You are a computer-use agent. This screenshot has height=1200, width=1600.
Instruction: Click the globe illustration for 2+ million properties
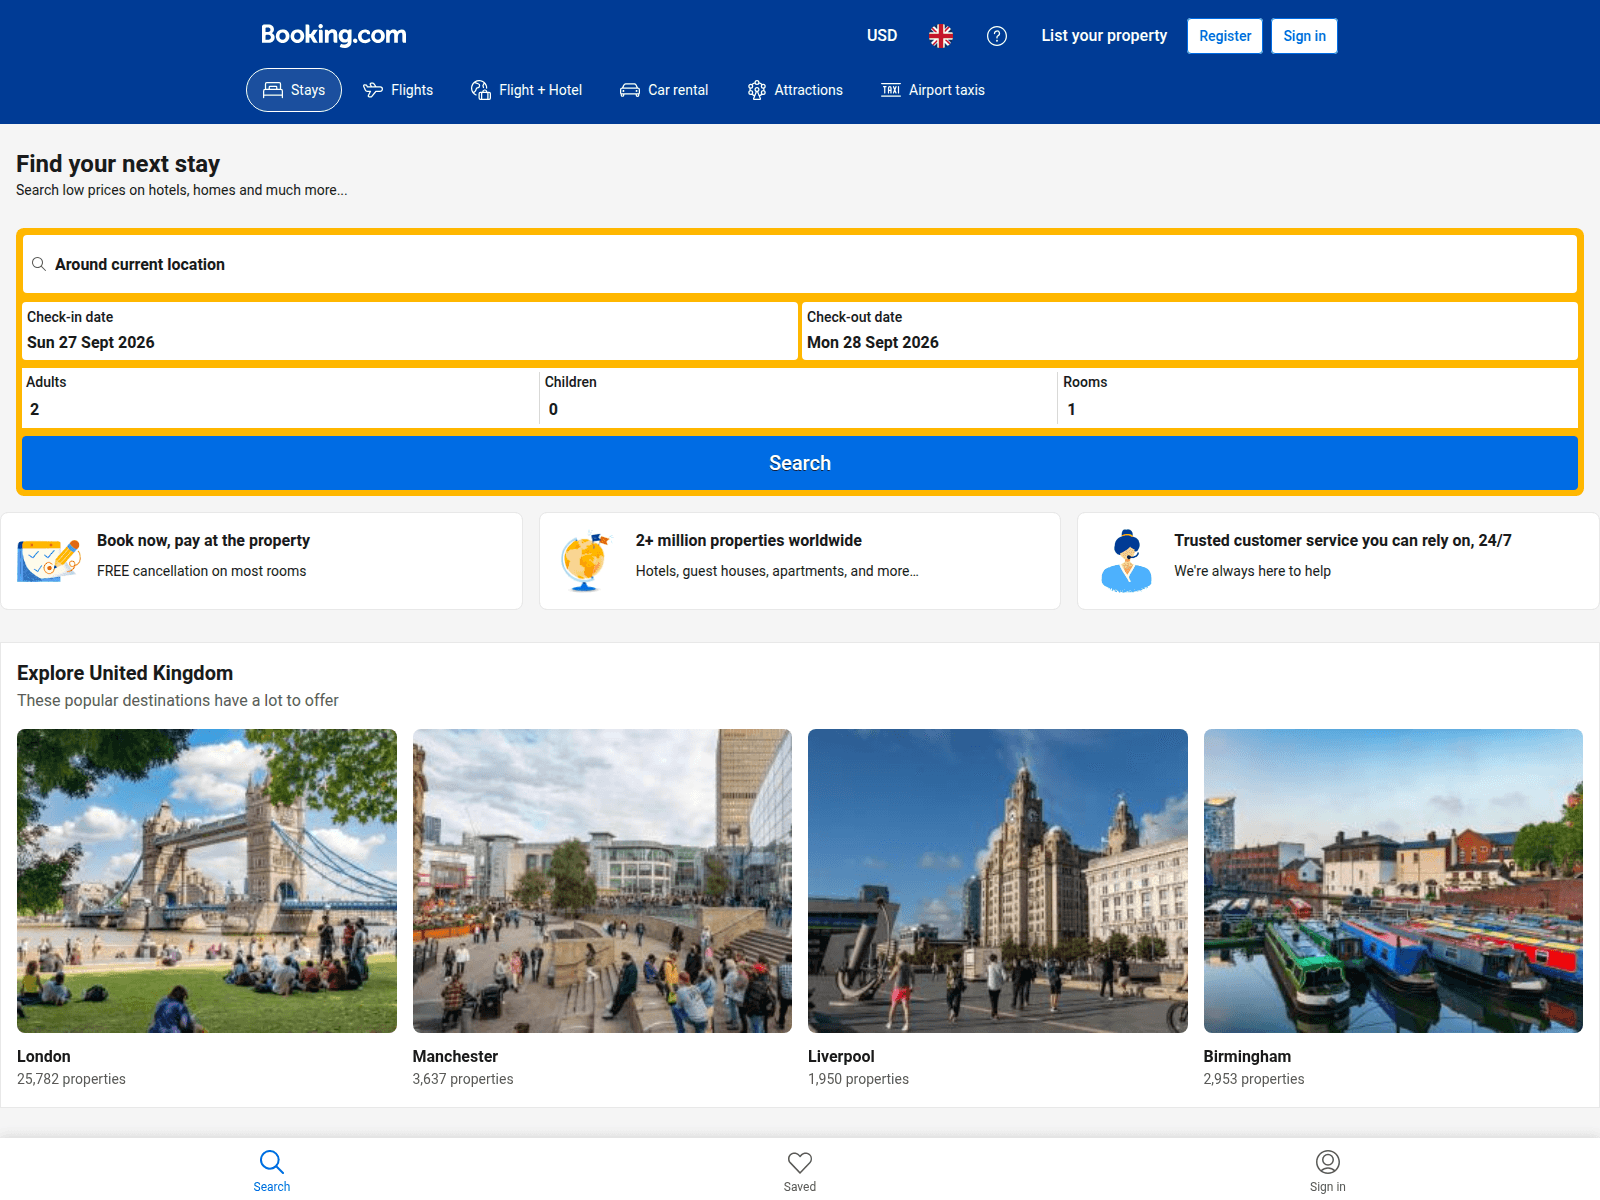586,561
